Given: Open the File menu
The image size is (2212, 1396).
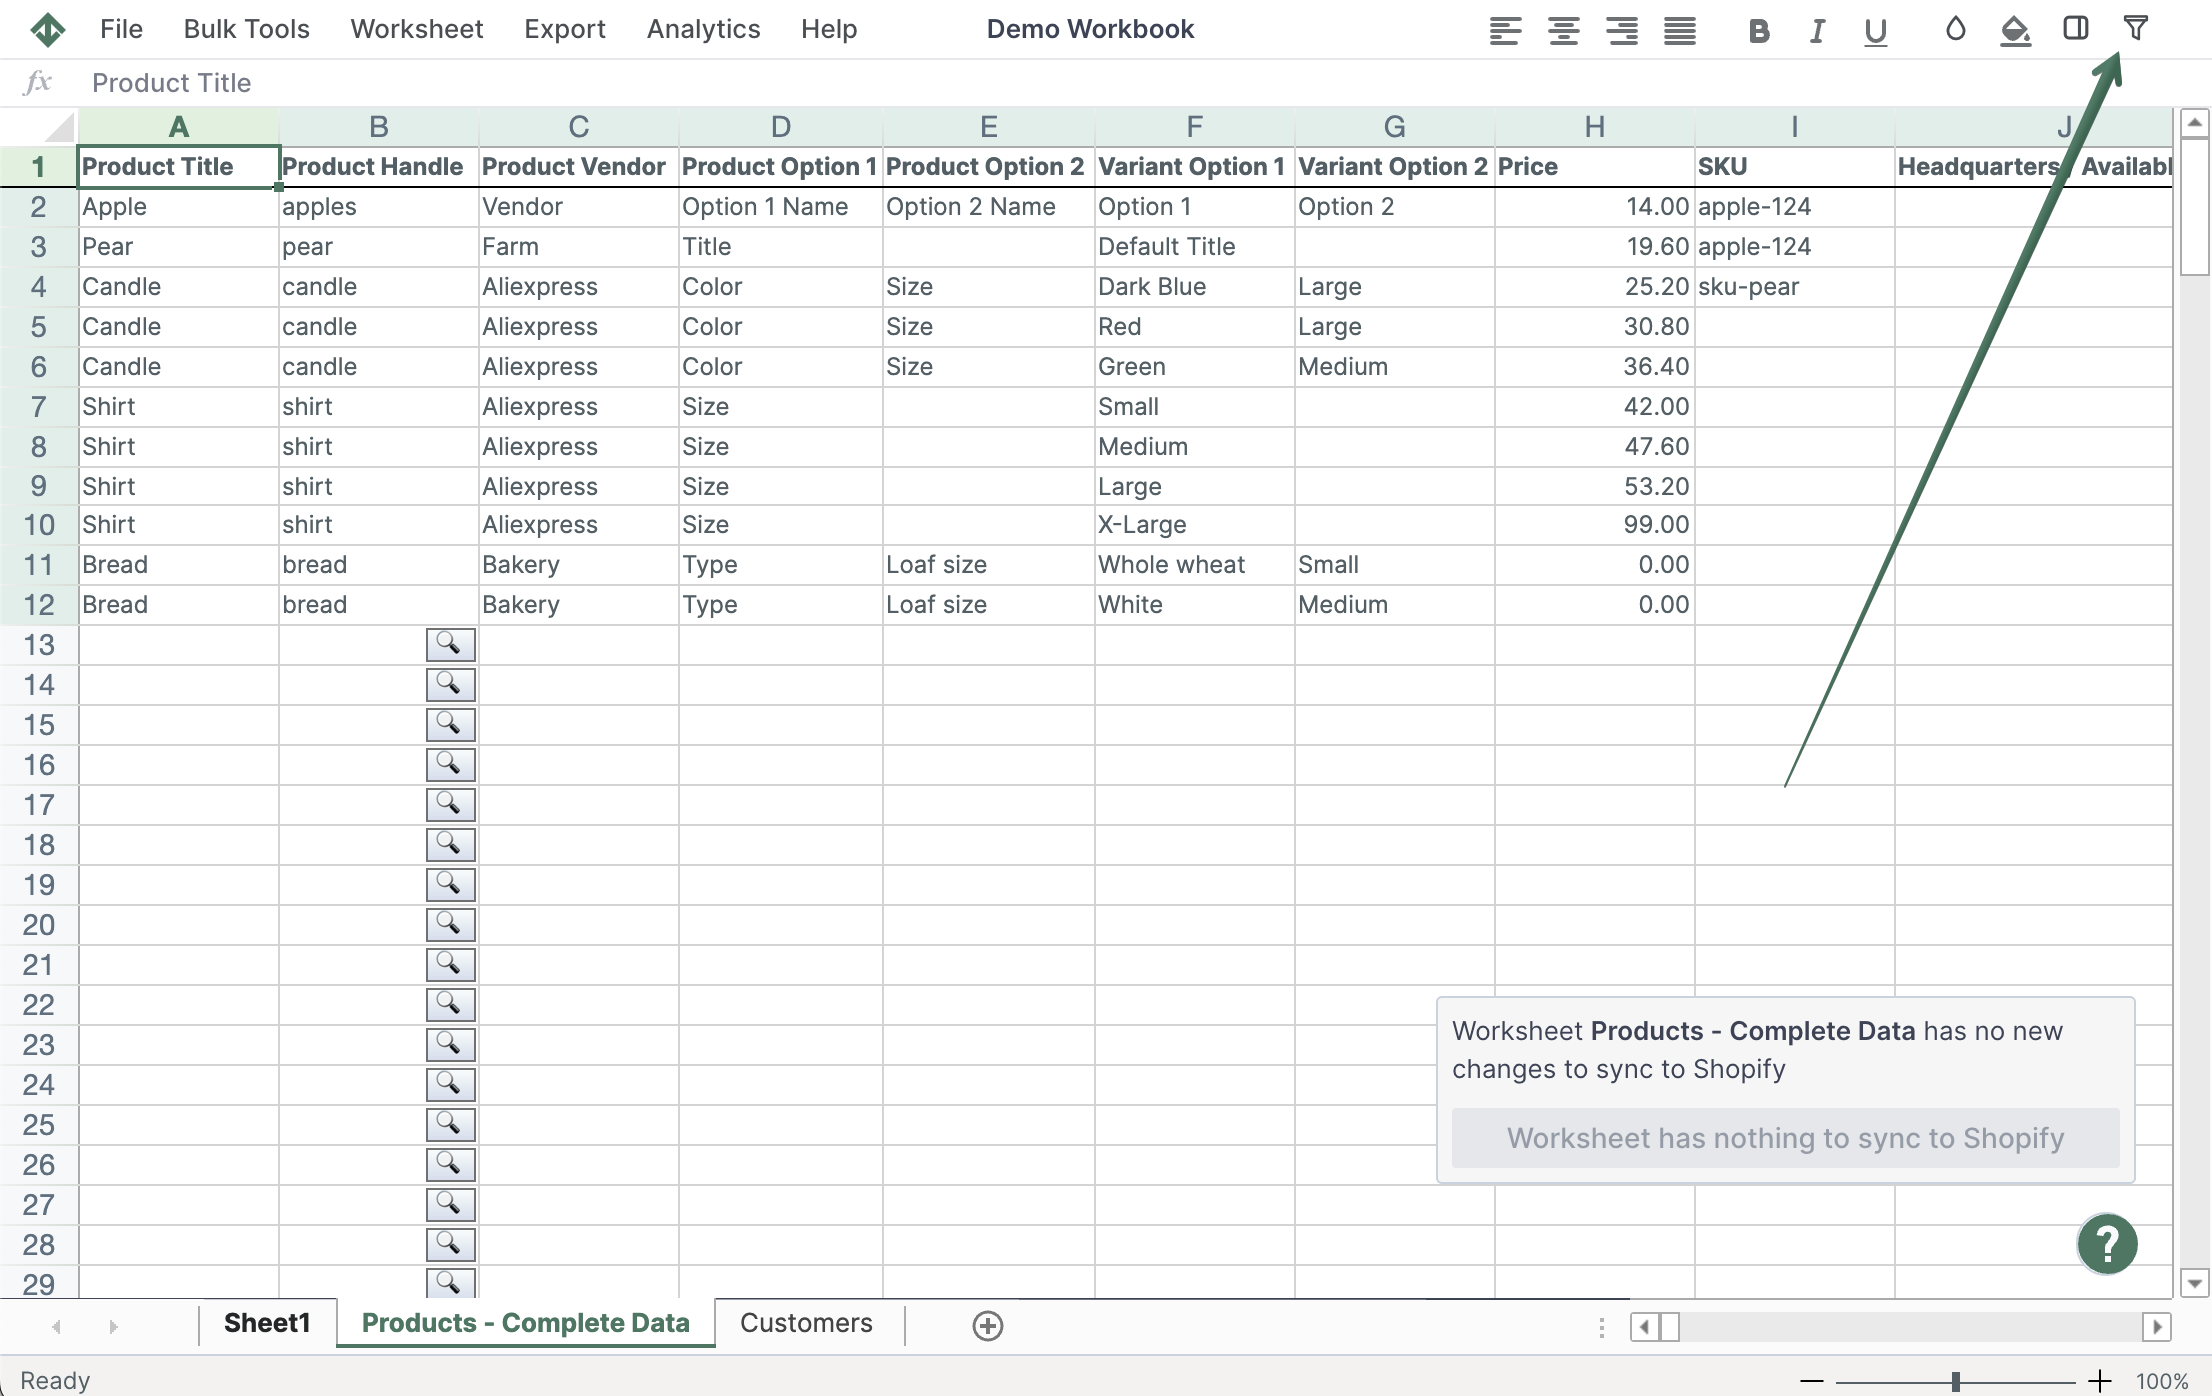Looking at the screenshot, I should click(x=121, y=29).
